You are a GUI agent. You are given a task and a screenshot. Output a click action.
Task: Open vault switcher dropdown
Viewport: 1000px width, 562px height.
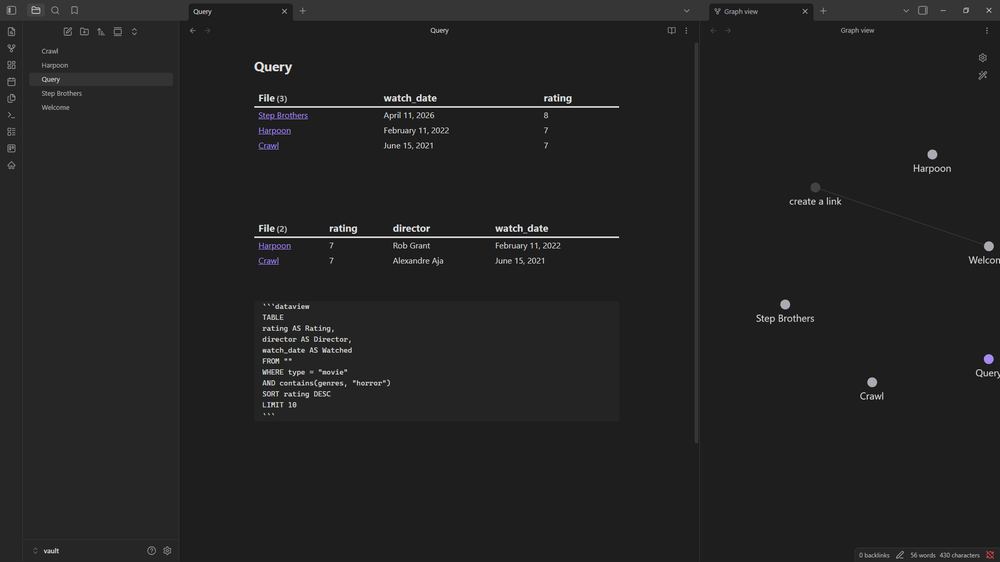(x=46, y=551)
